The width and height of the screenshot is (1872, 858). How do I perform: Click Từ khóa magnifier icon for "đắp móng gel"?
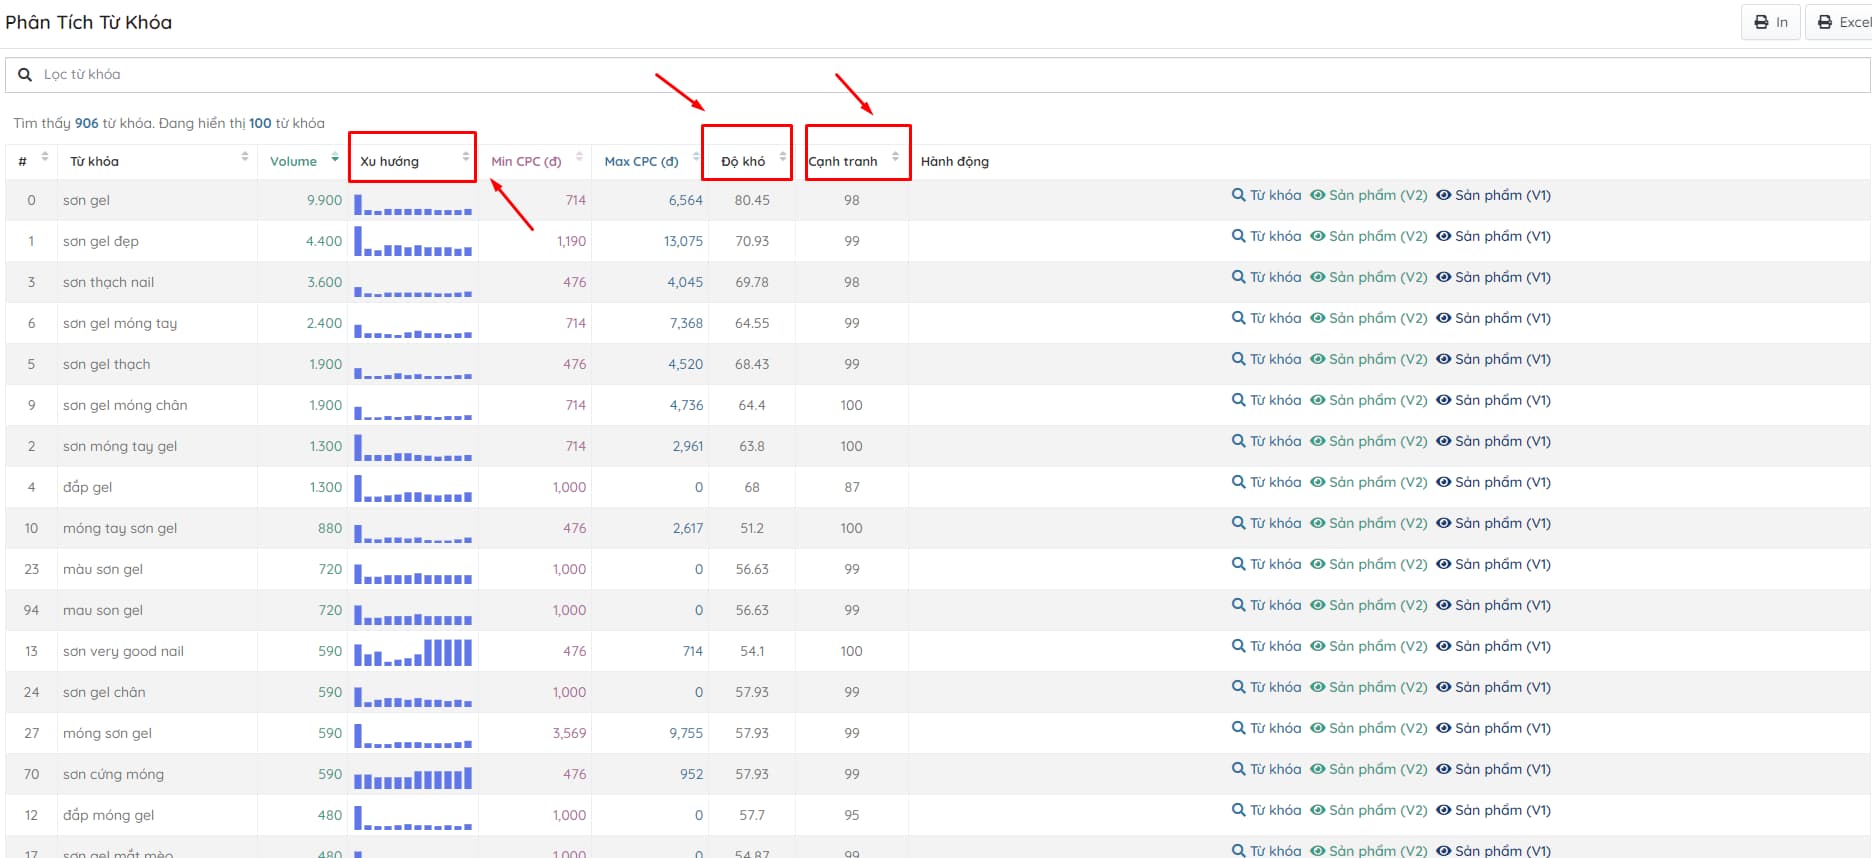pyautogui.click(x=1238, y=811)
